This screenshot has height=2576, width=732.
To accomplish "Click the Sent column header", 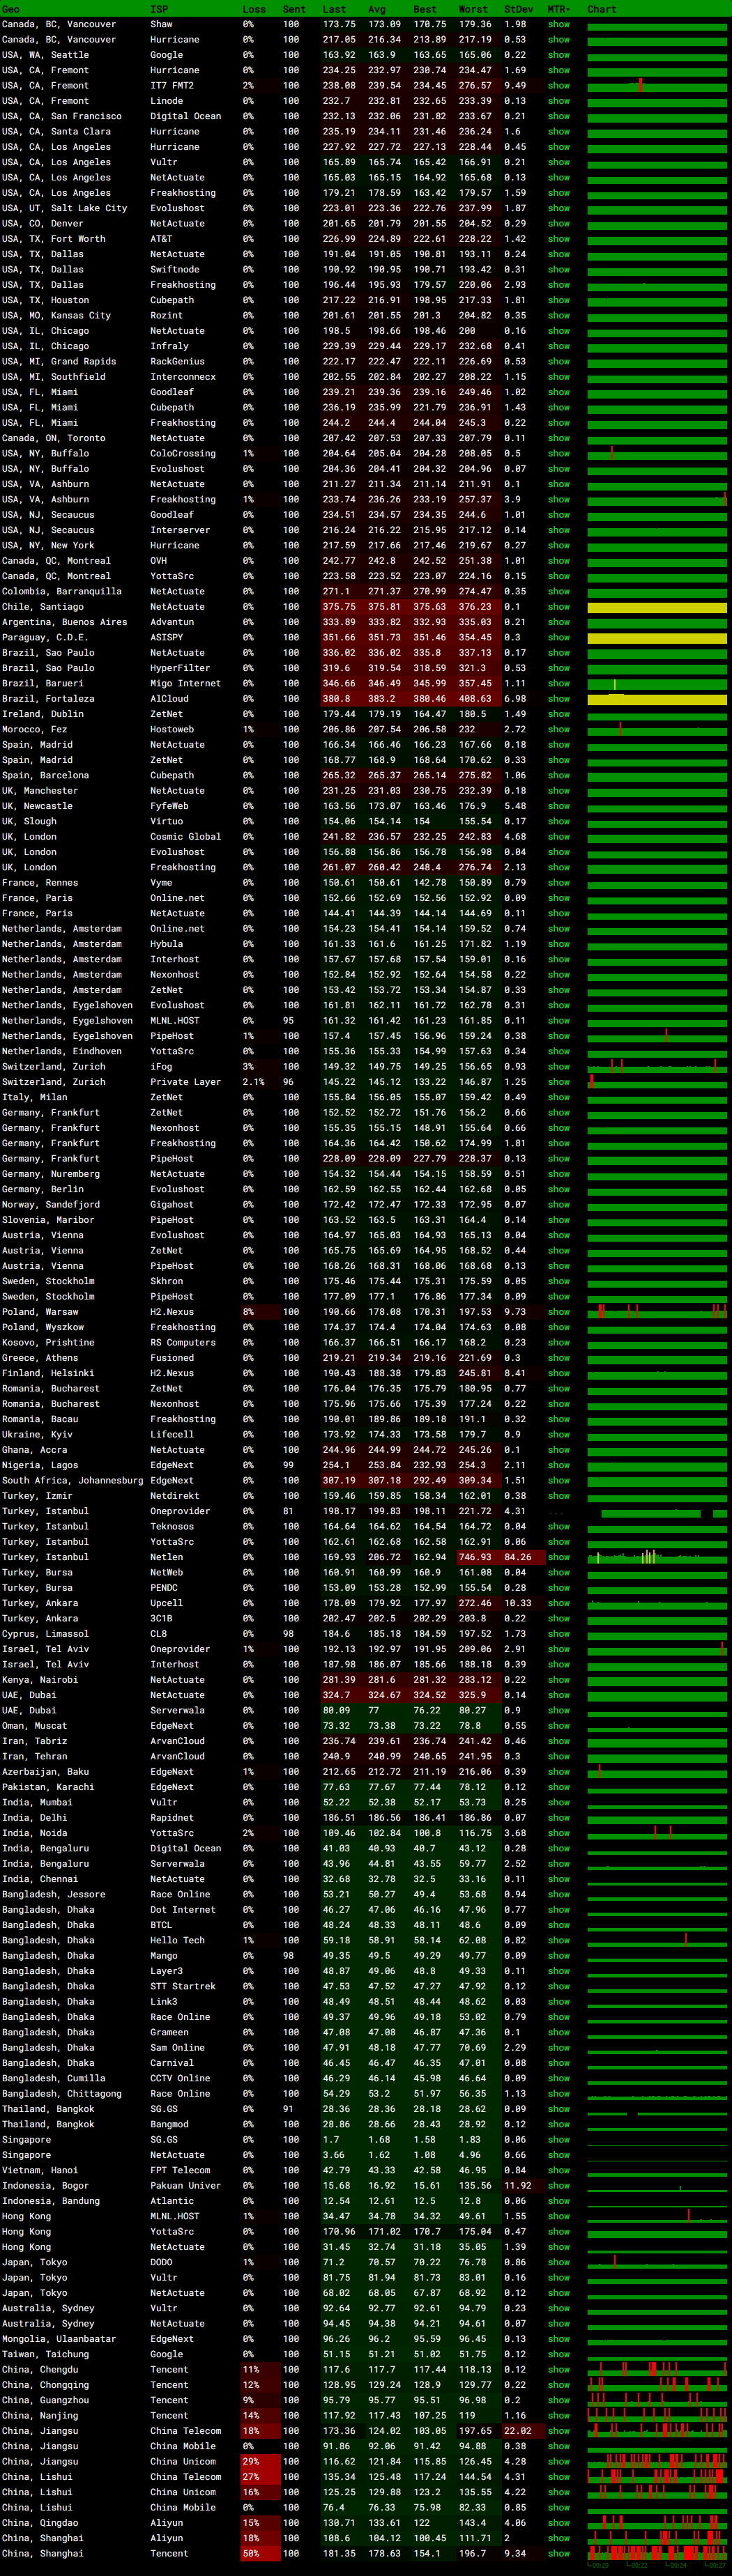I will pyautogui.click(x=294, y=9).
